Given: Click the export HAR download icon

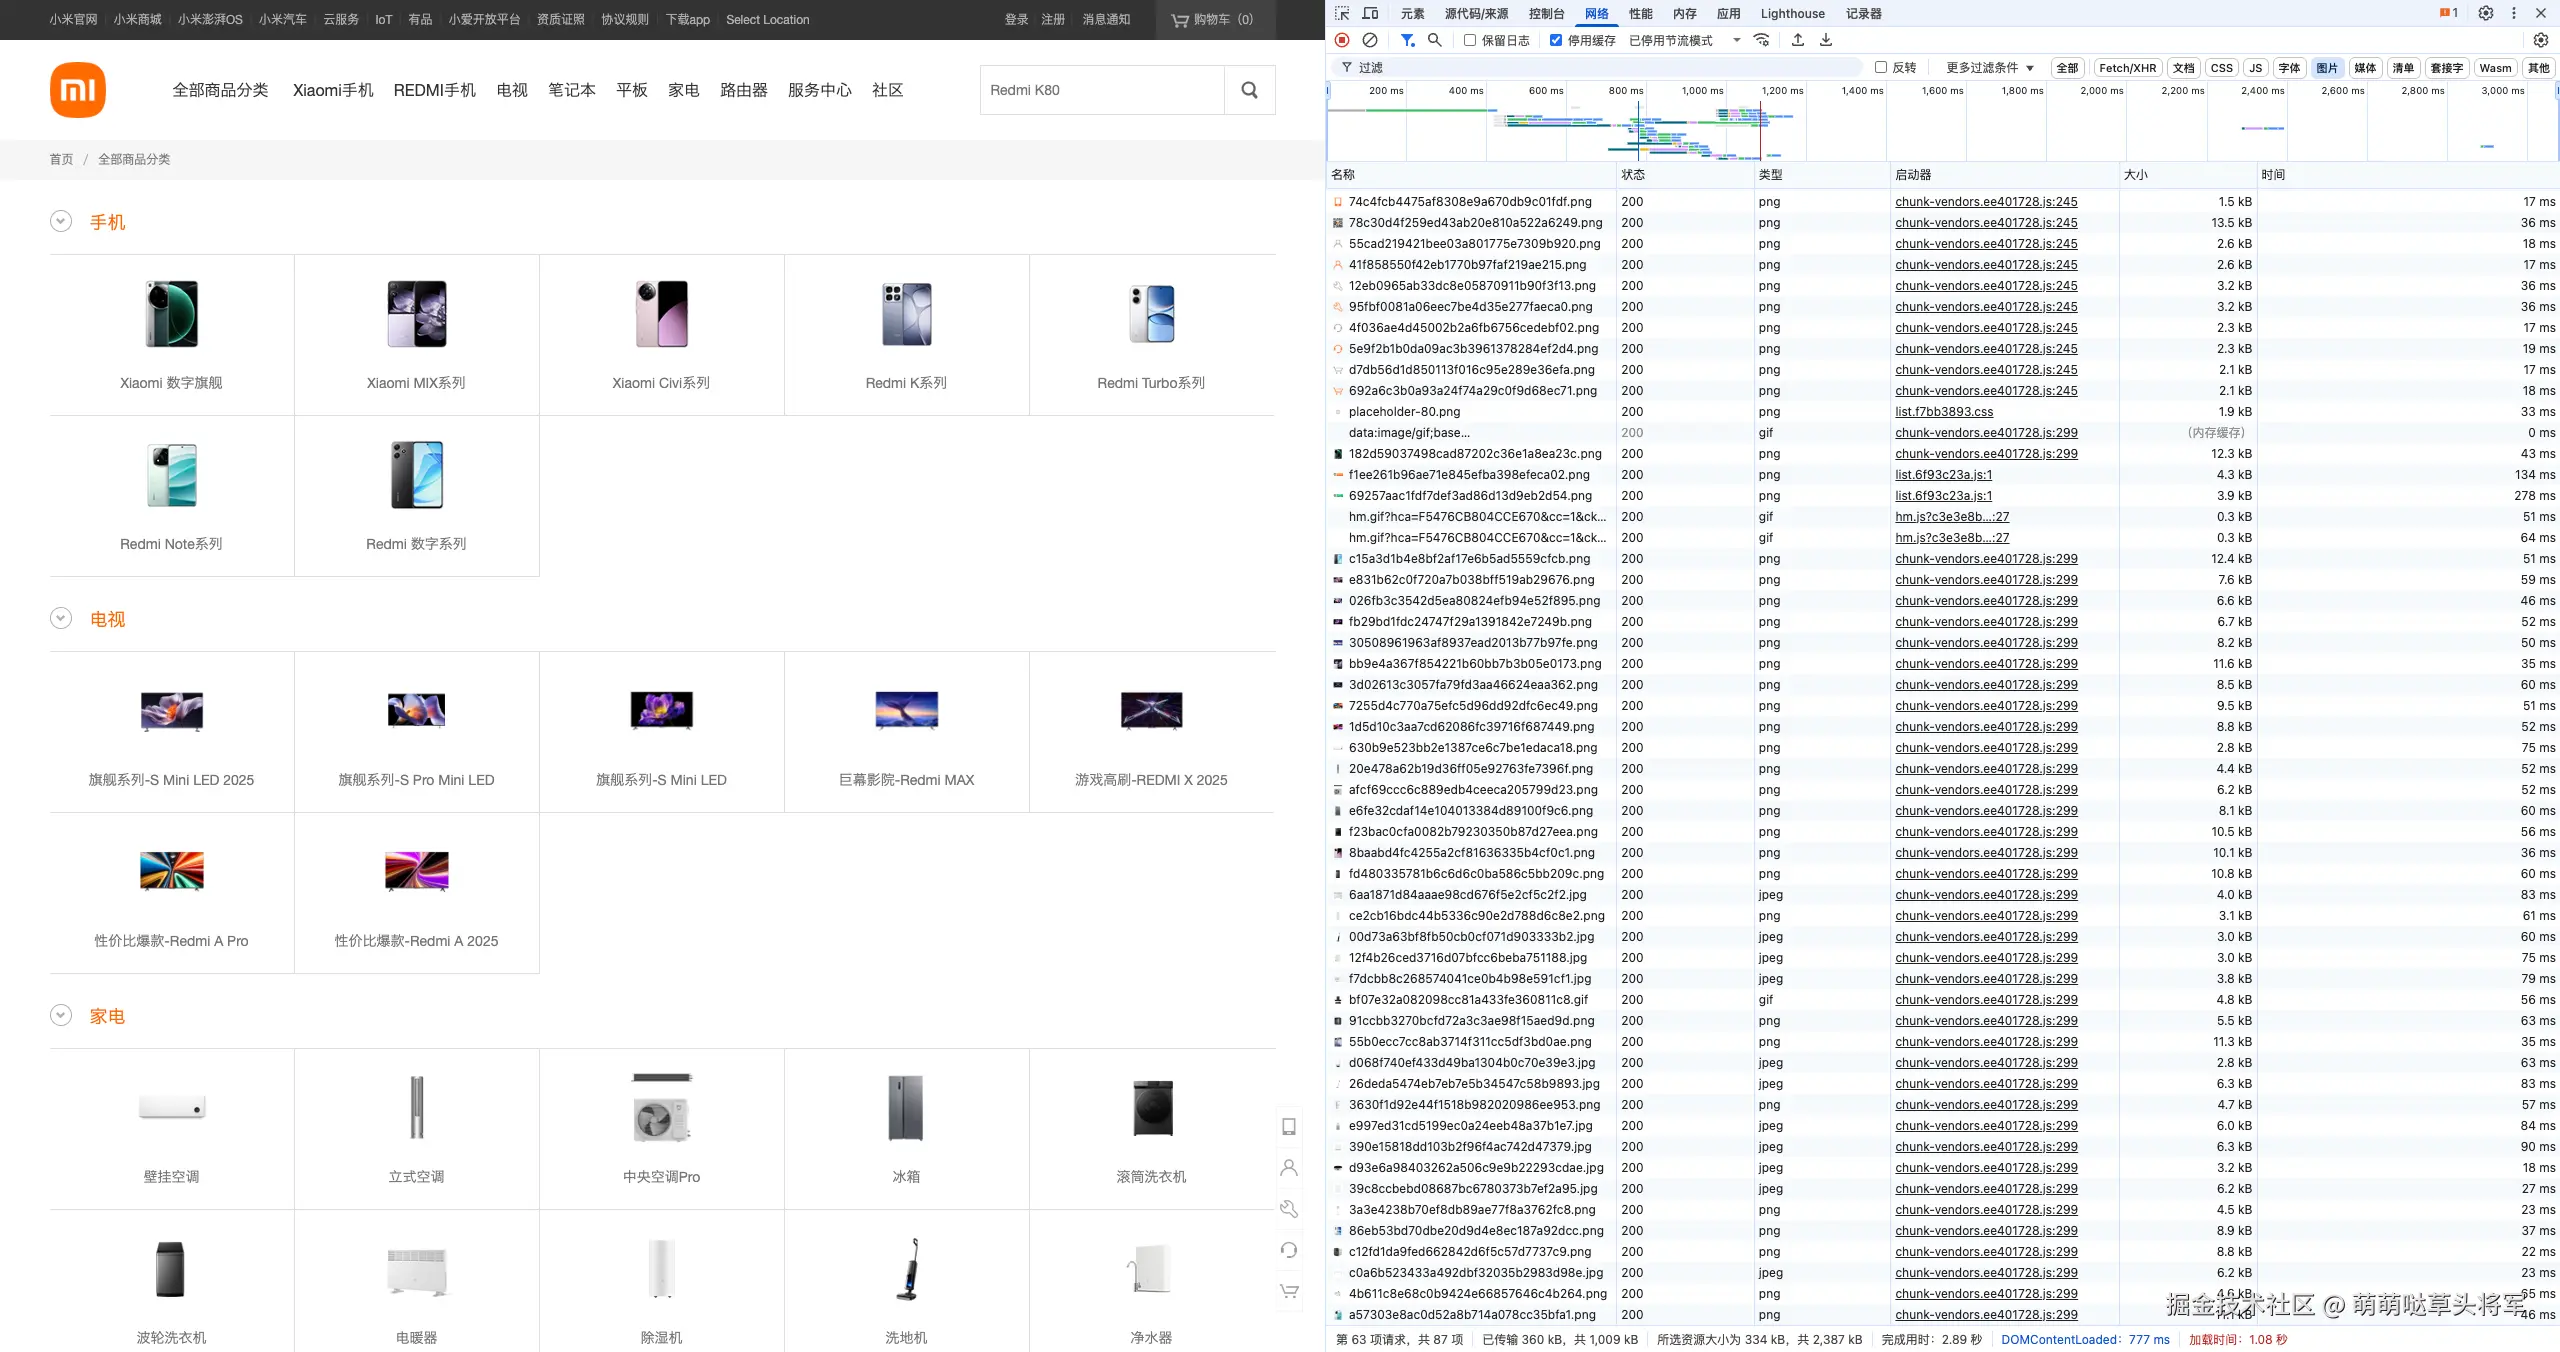Looking at the screenshot, I should pos(1826,40).
